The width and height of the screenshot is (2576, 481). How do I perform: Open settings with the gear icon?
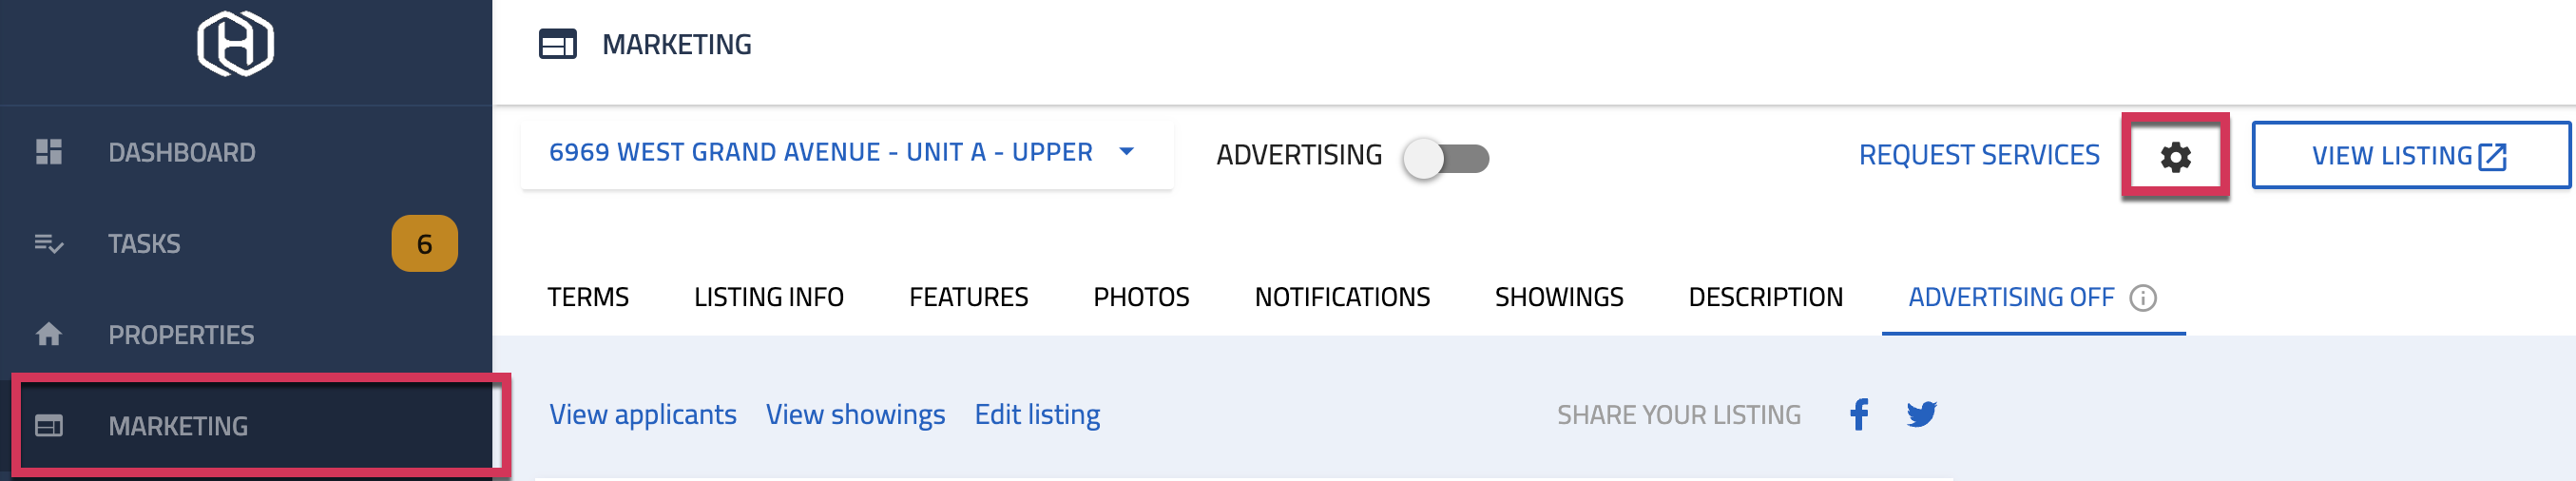[x=2175, y=156]
